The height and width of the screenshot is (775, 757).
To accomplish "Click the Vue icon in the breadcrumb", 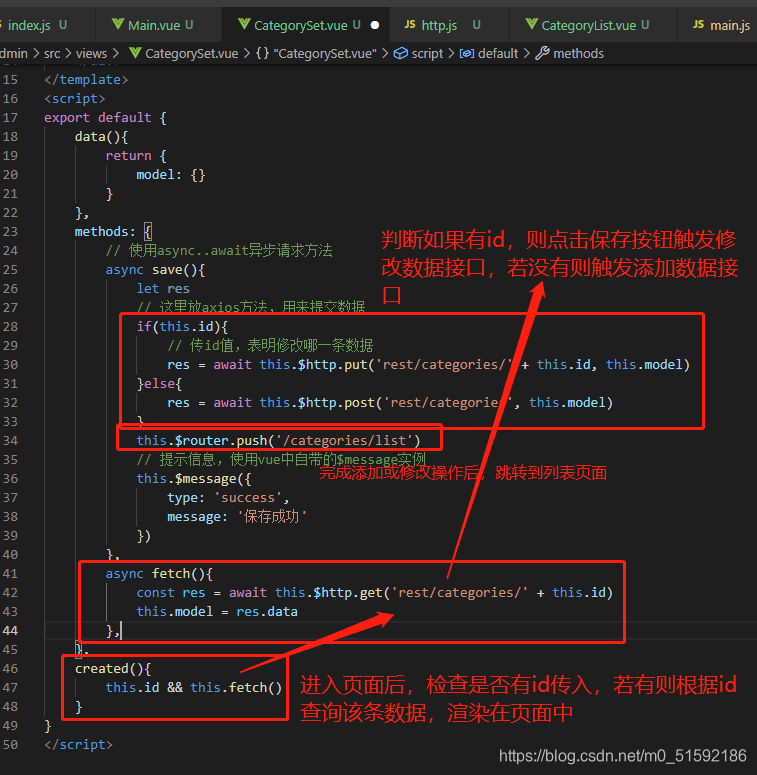I will pyautogui.click(x=135, y=53).
